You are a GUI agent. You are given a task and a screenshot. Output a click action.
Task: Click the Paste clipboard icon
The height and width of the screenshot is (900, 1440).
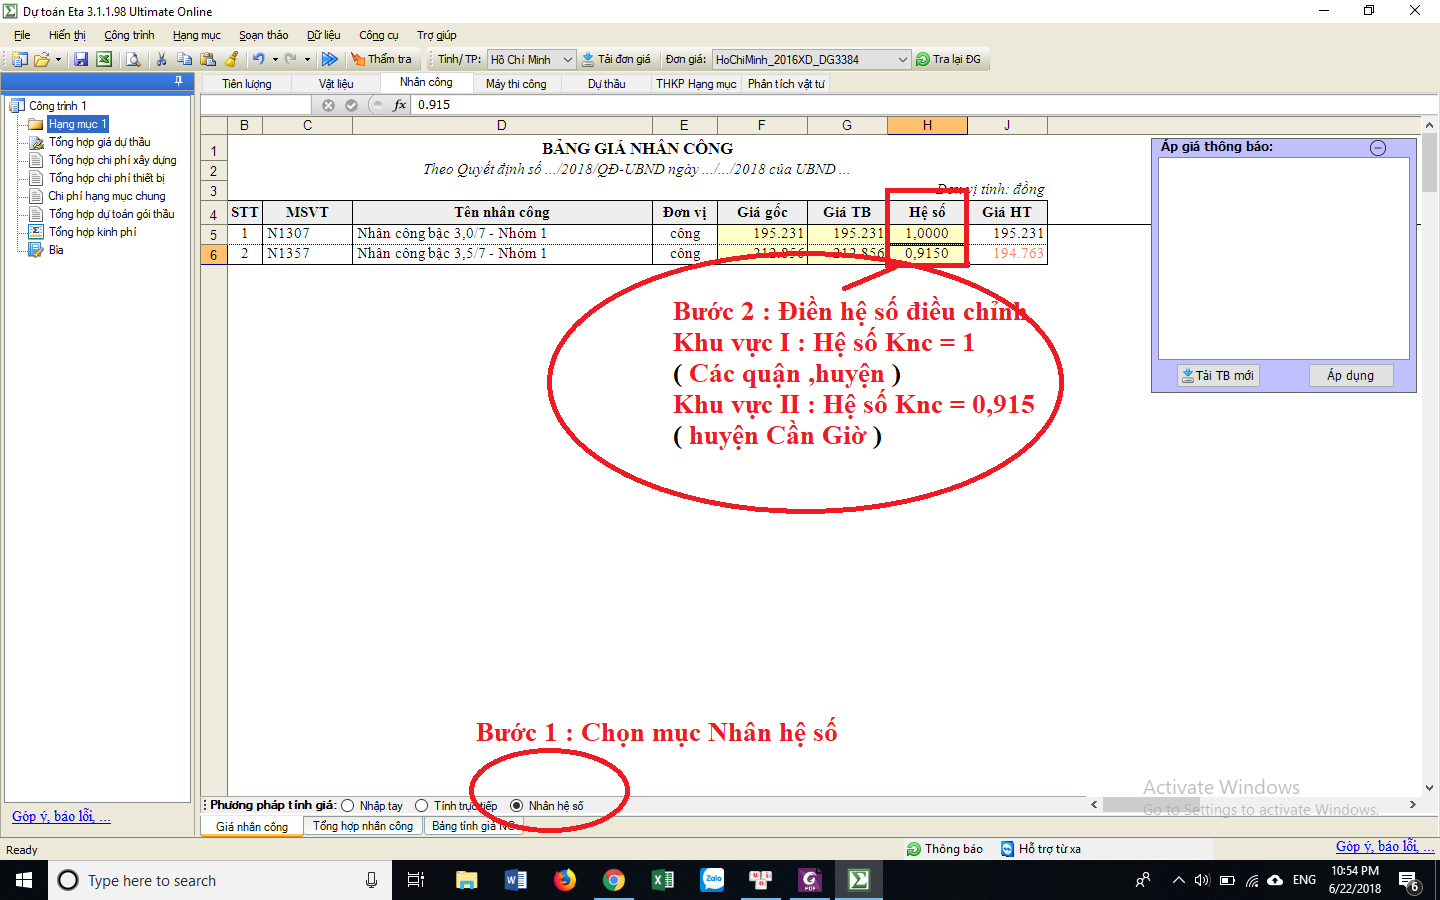(x=208, y=60)
